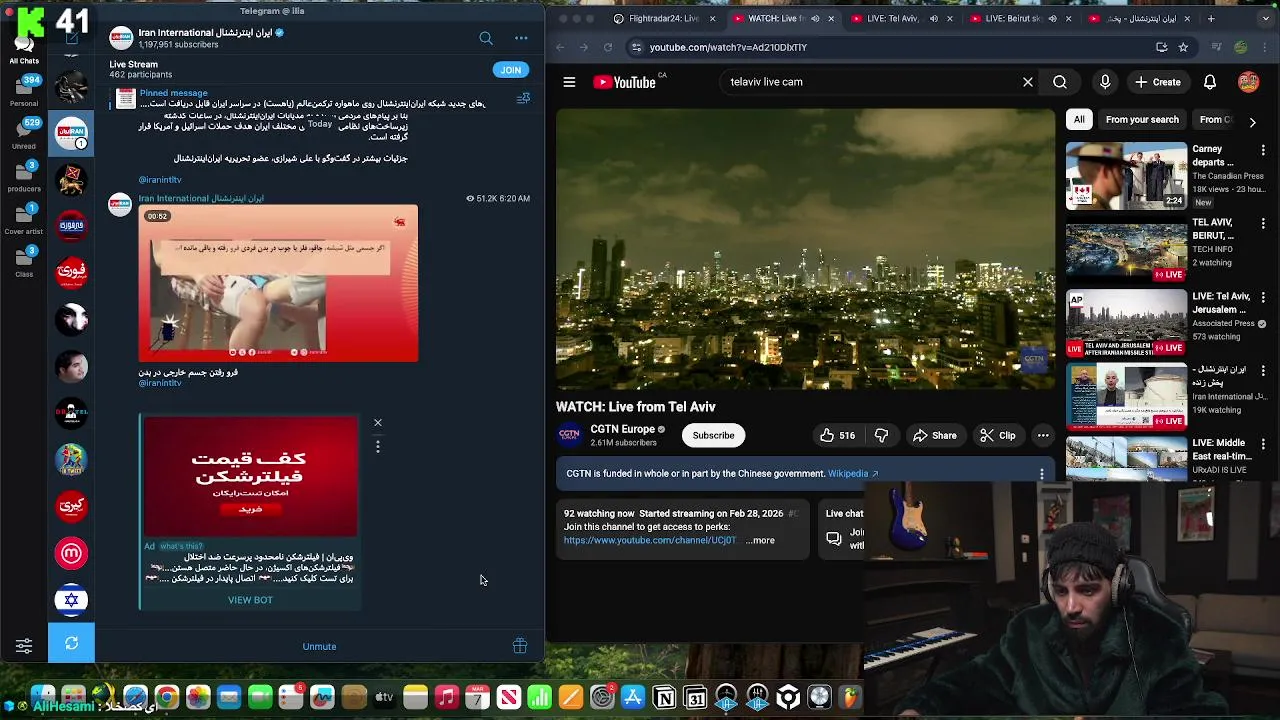
Task: Join the Telegram Live Stream
Action: (x=510, y=70)
